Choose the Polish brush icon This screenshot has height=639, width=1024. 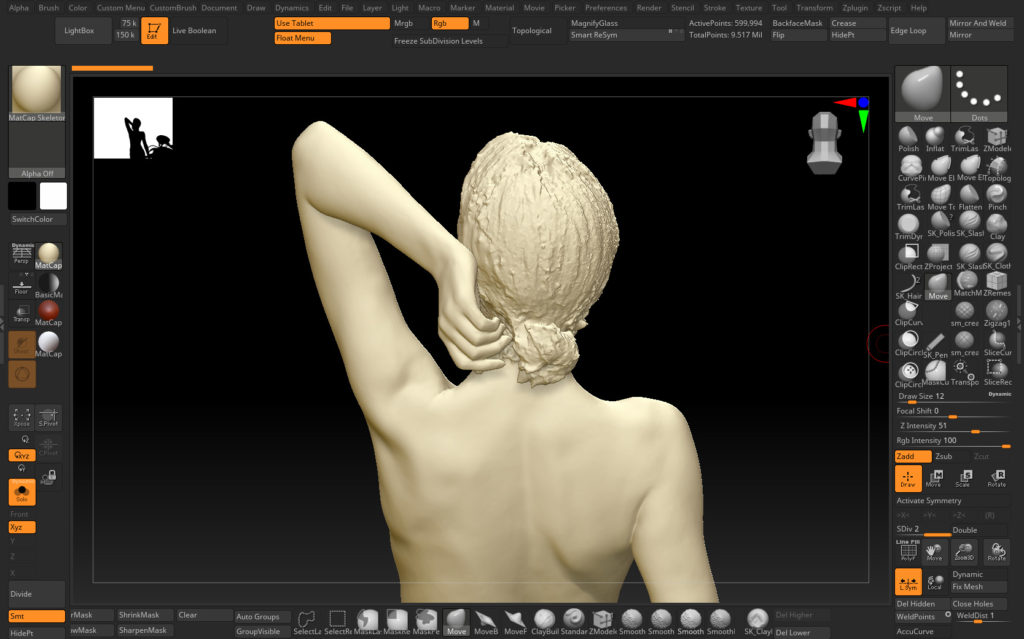[x=908, y=139]
